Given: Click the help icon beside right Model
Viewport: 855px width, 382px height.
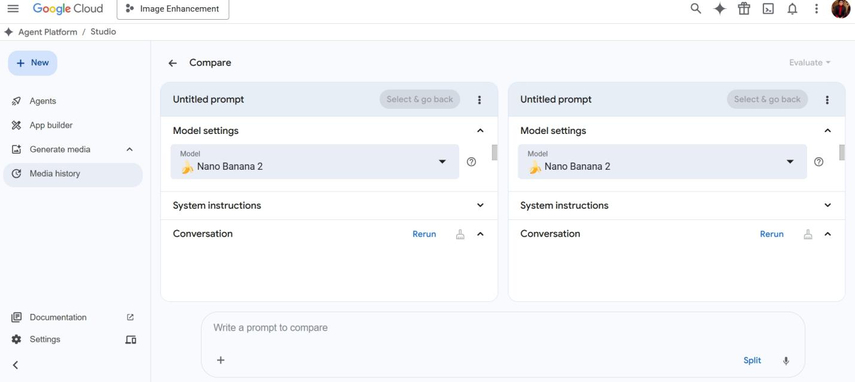Looking at the screenshot, I should pos(818,162).
